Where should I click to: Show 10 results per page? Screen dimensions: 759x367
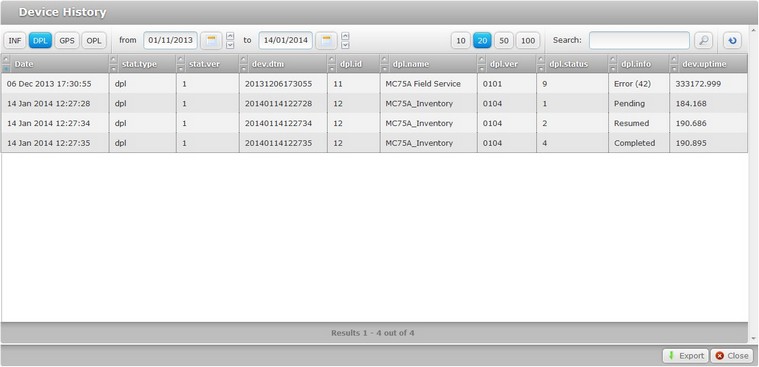click(x=461, y=41)
